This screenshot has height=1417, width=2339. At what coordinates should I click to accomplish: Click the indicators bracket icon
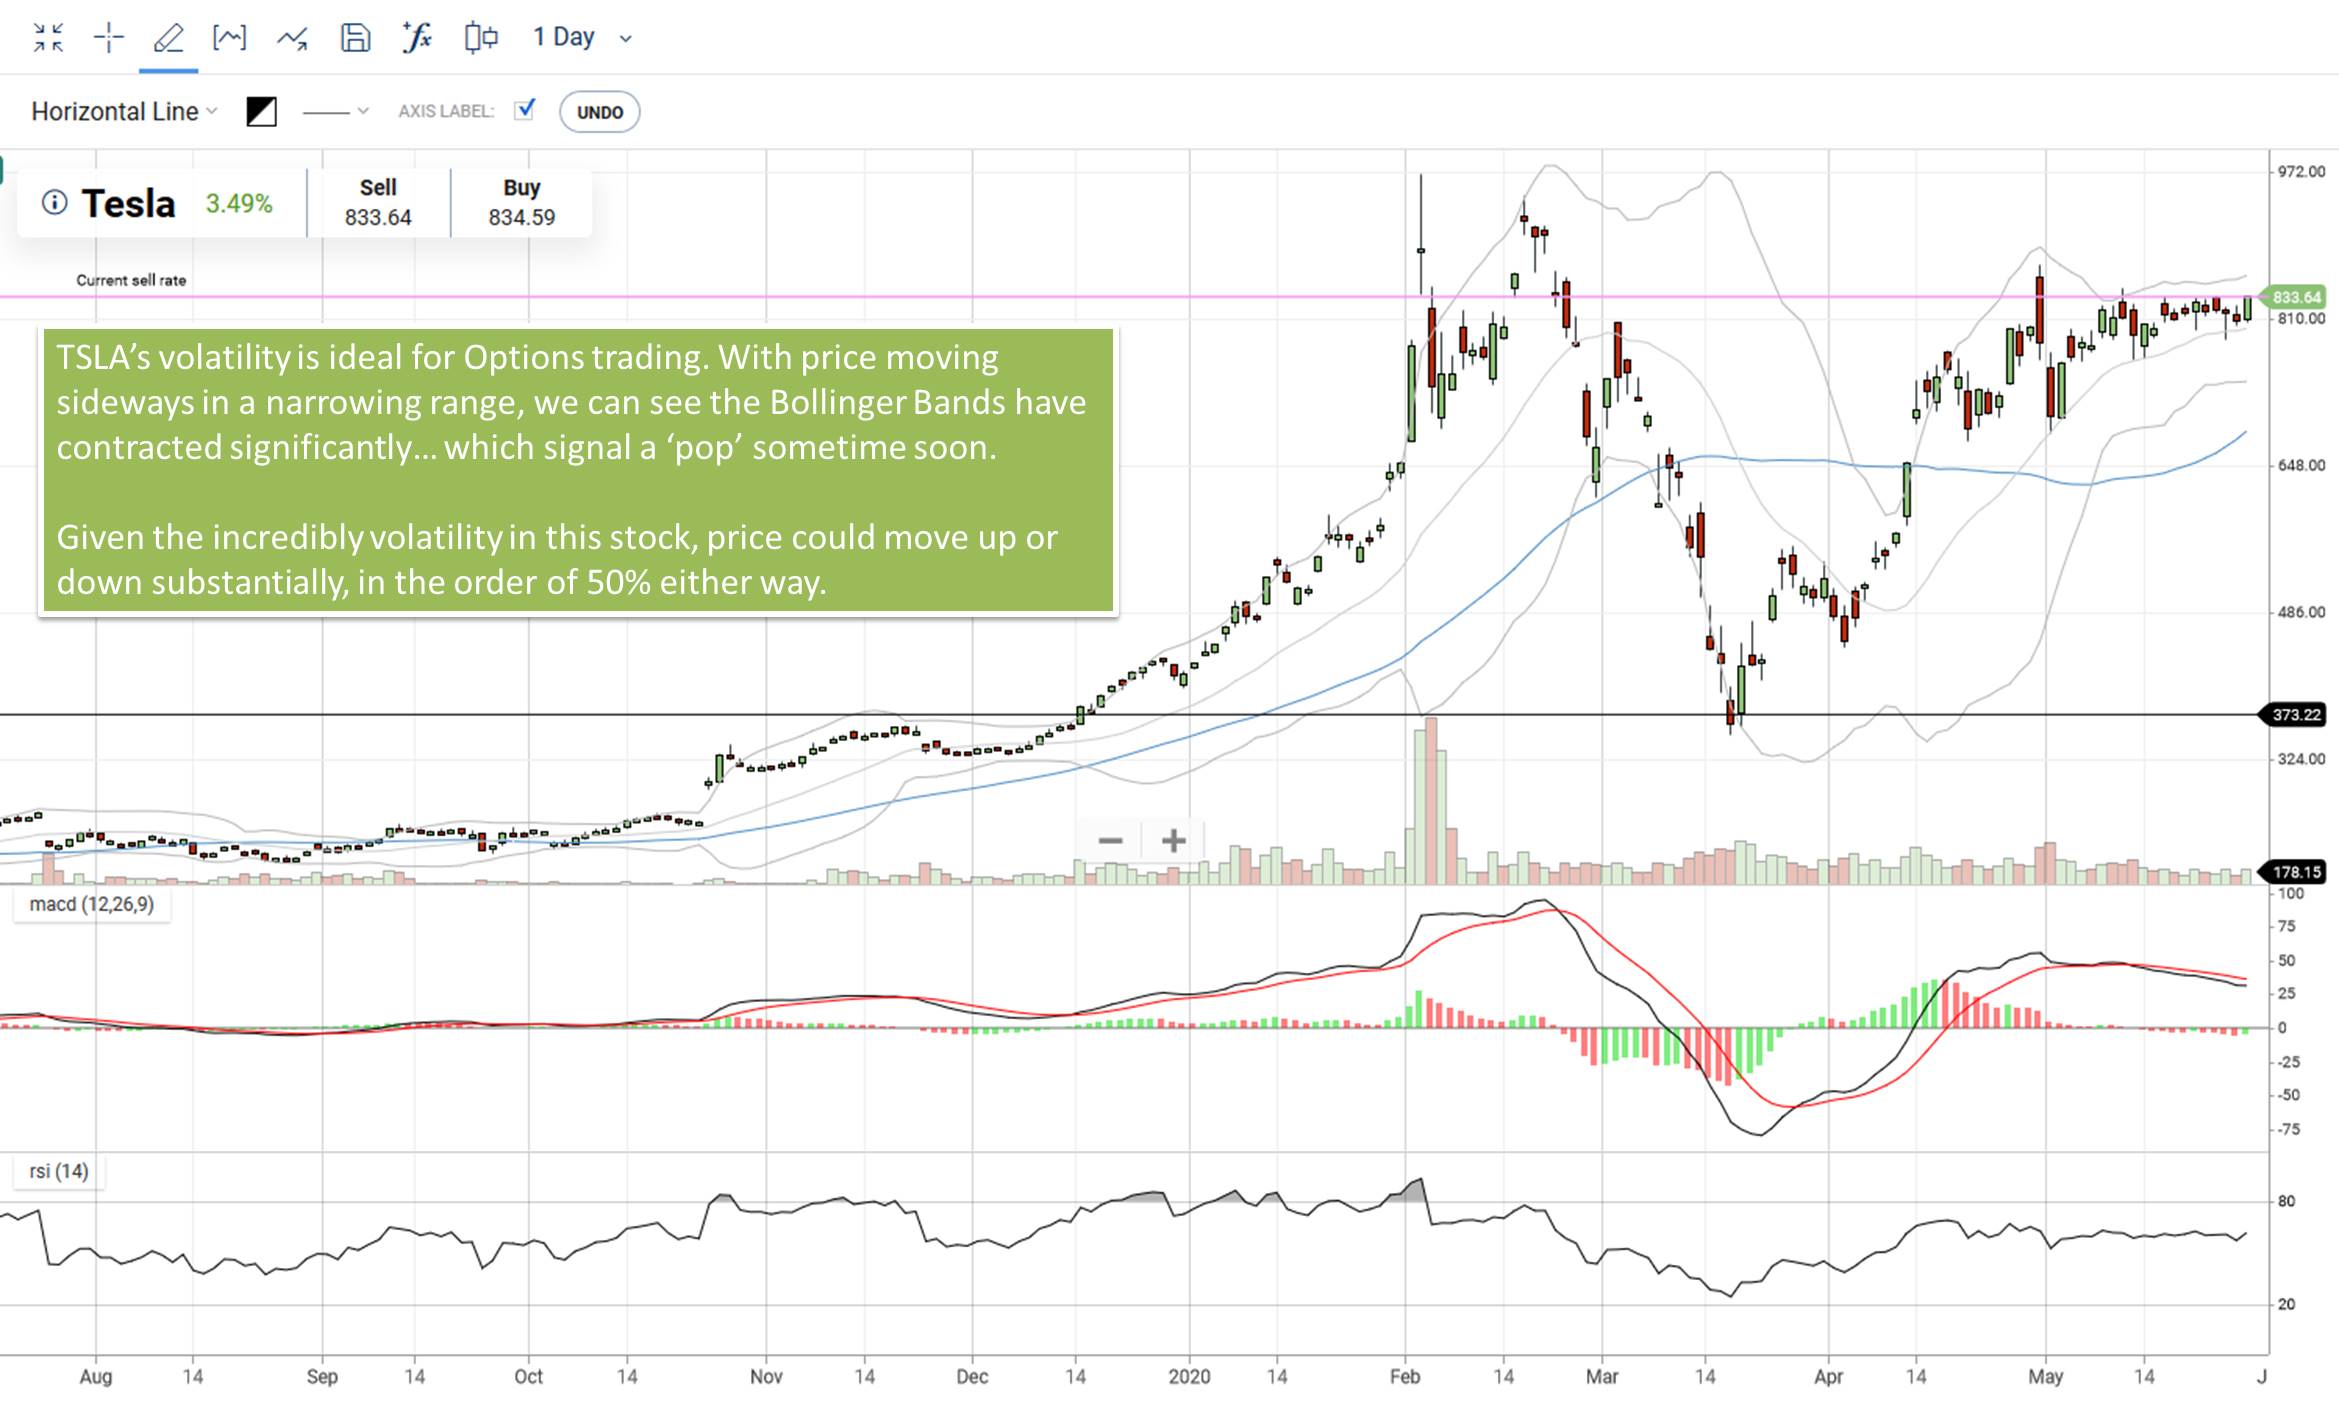(229, 37)
